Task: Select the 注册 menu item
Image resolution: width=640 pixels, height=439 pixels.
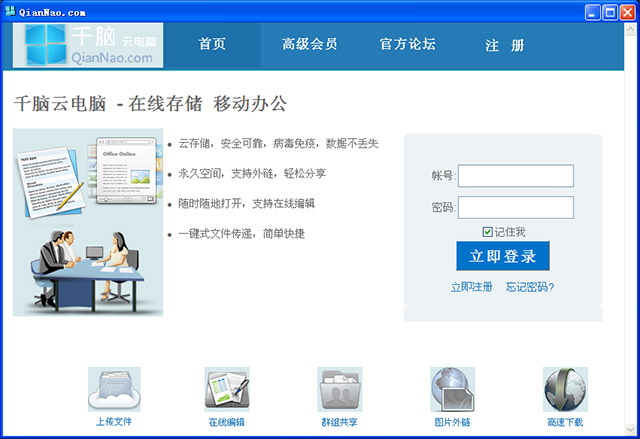Action: 504,45
